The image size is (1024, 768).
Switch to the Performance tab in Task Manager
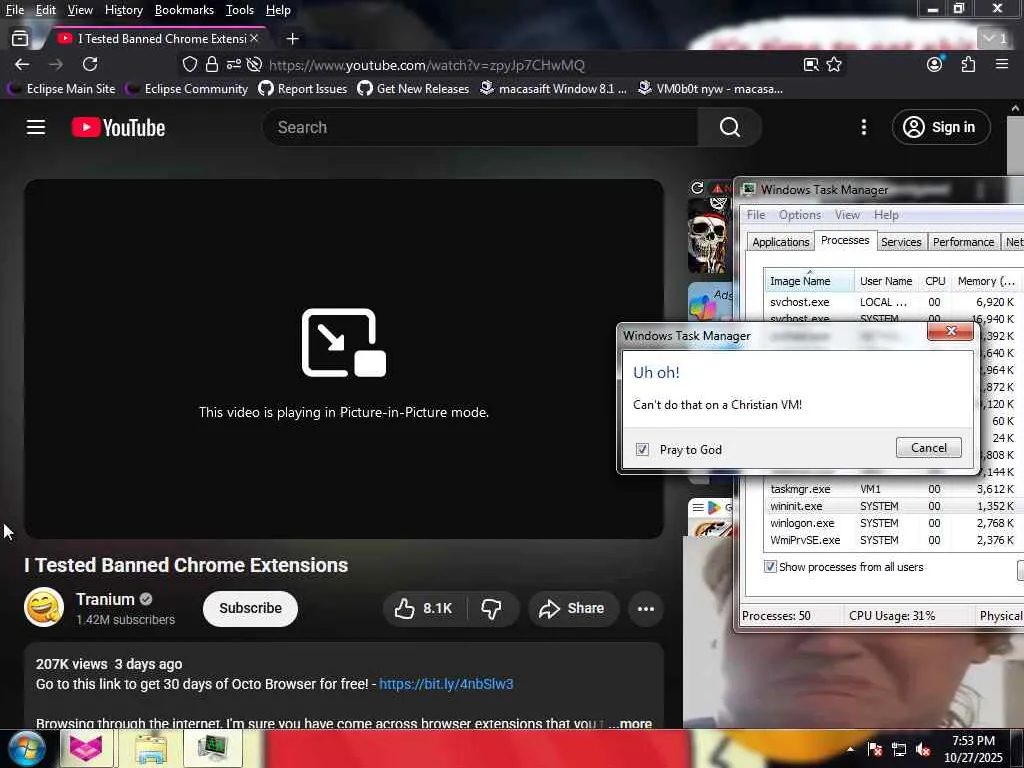click(963, 242)
